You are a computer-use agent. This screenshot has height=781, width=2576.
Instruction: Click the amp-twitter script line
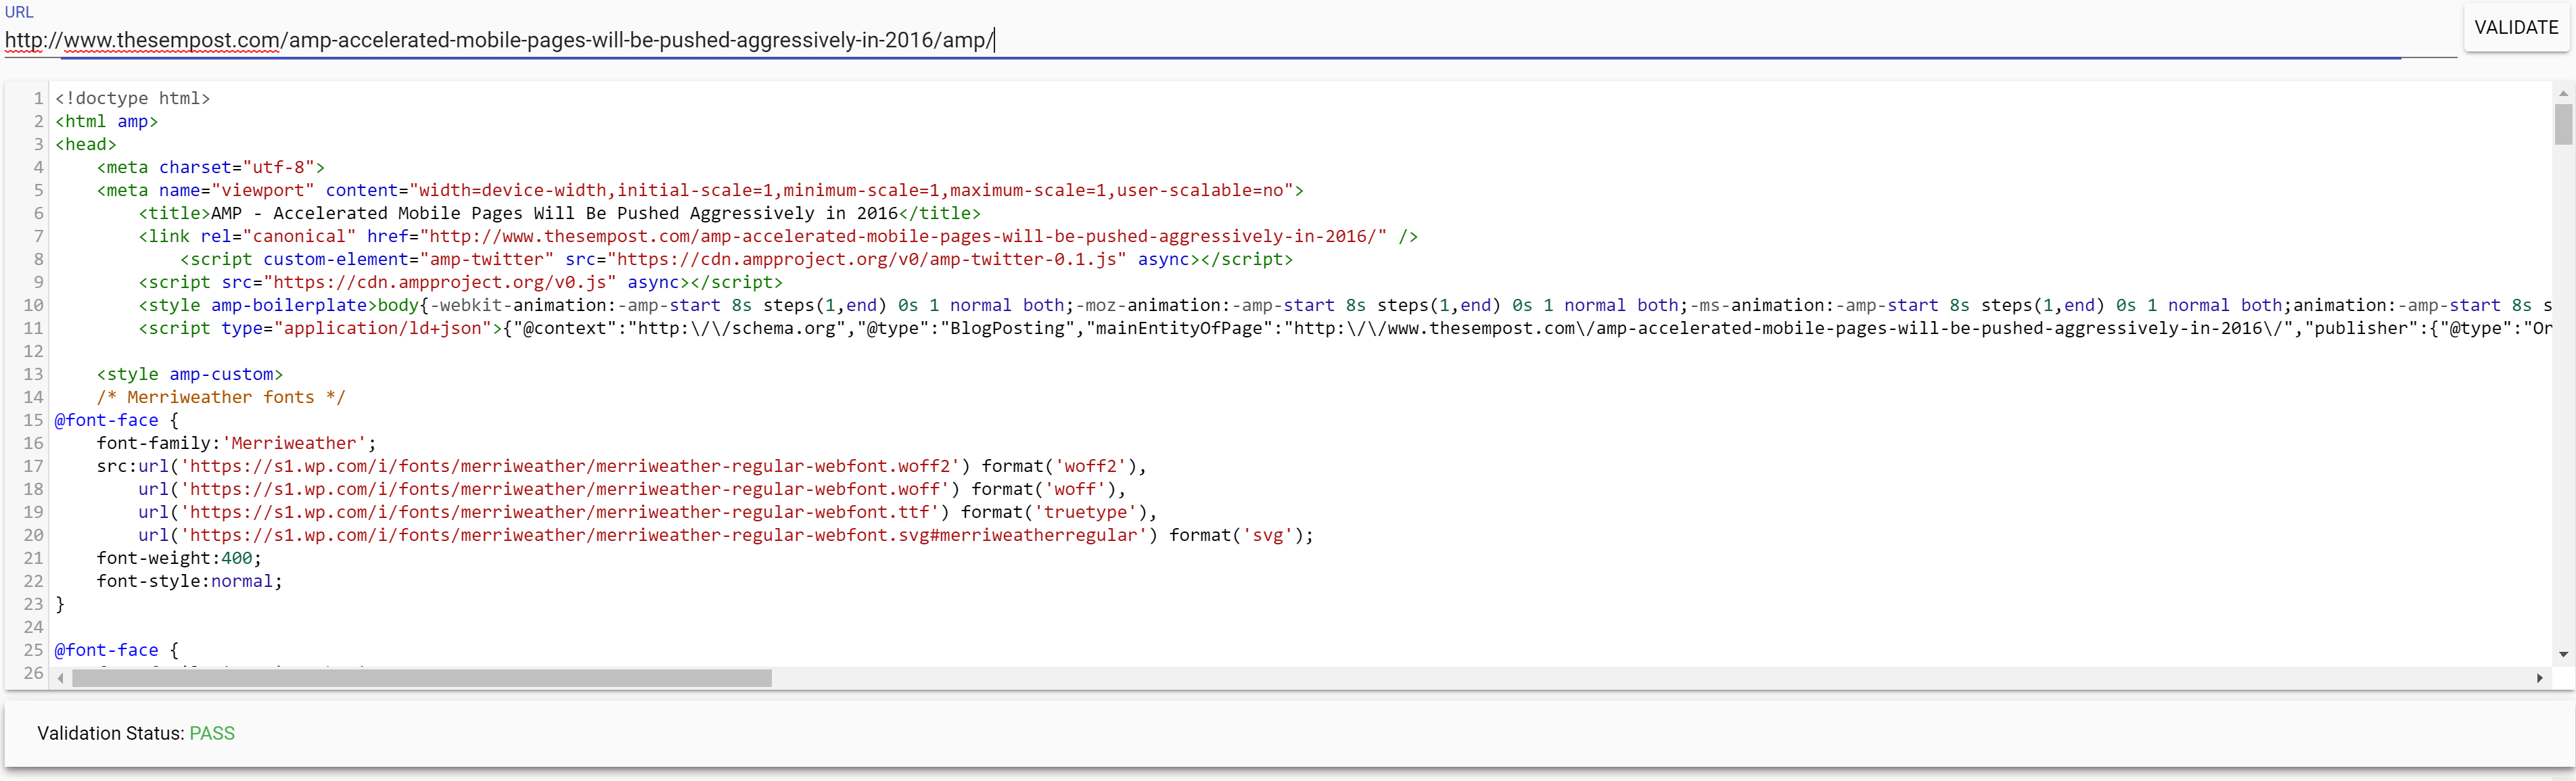735,259
